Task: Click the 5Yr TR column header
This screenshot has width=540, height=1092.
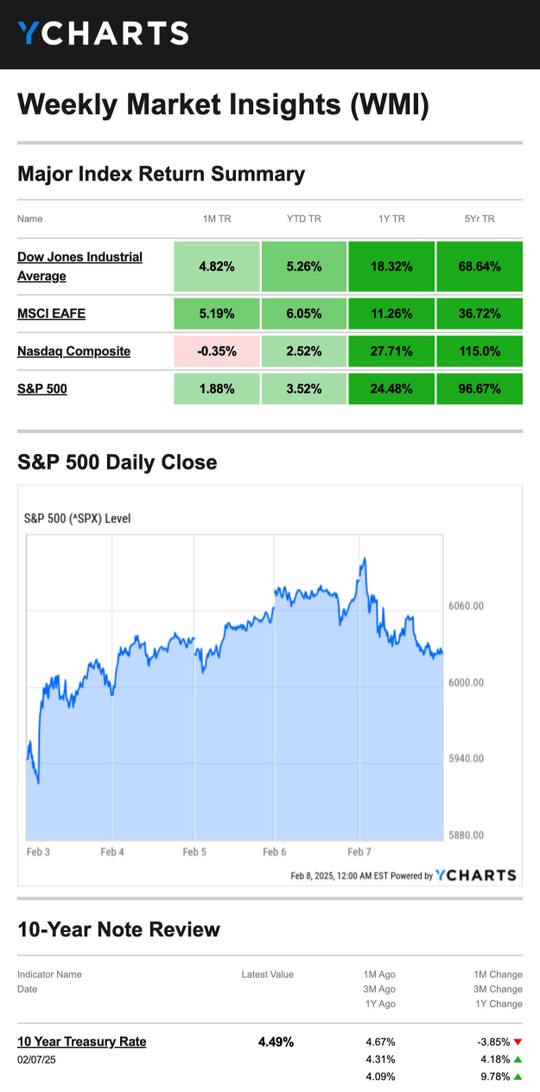Action: click(x=479, y=219)
